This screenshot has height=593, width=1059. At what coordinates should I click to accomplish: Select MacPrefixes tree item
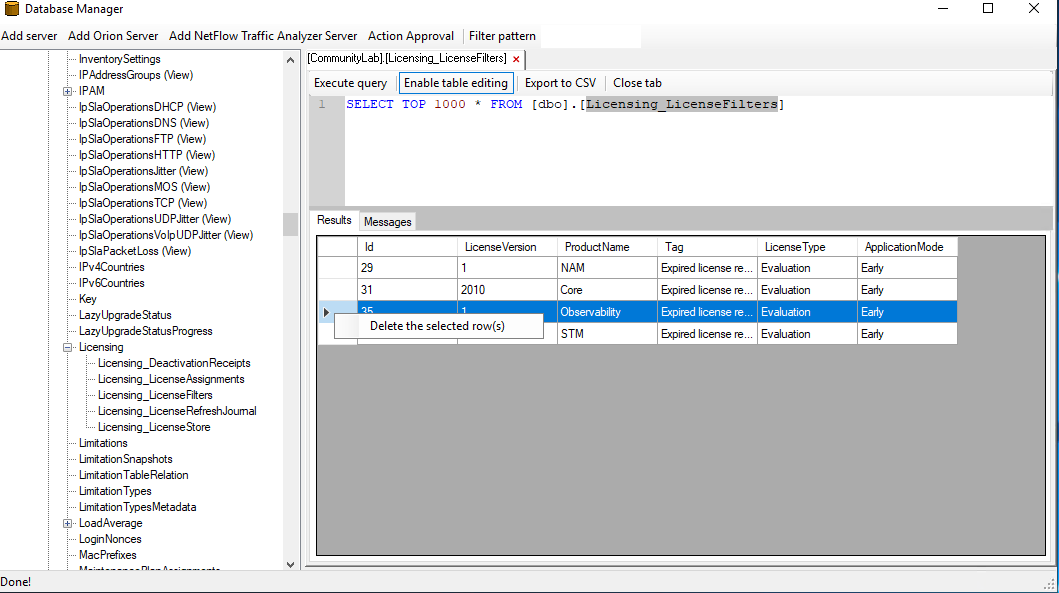pyautogui.click(x=107, y=555)
